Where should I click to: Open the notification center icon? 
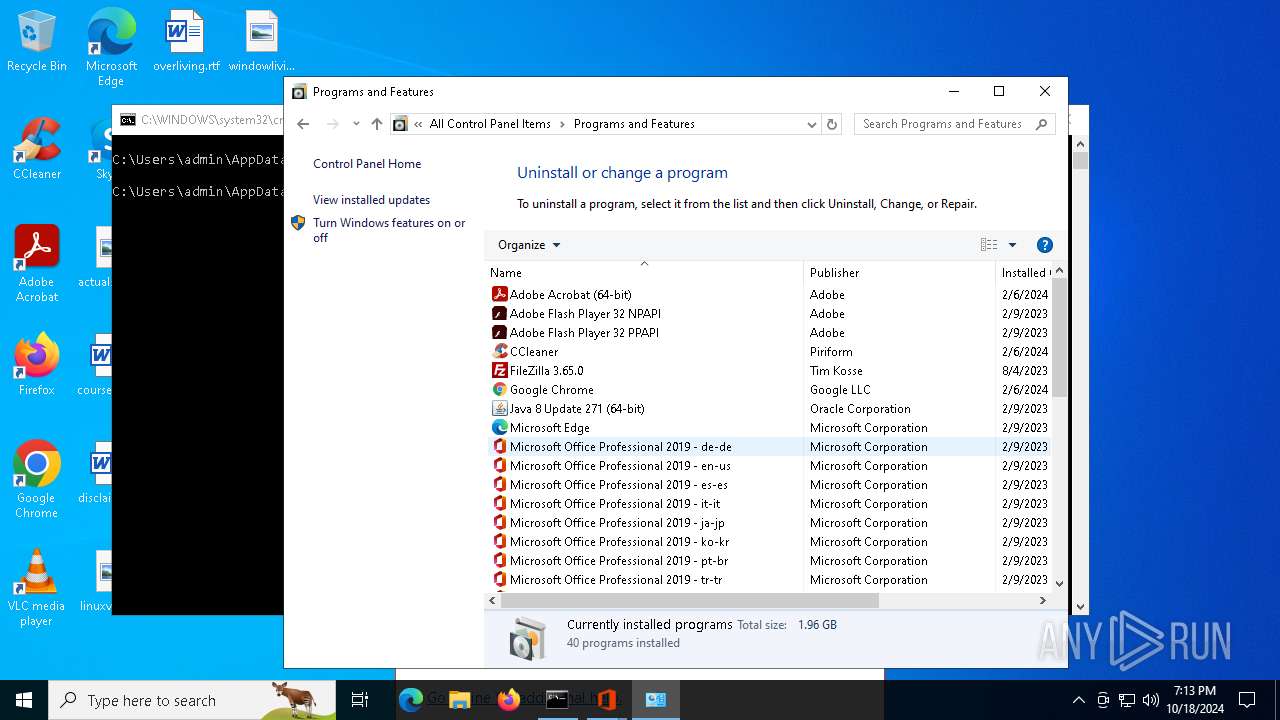(x=1247, y=700)
